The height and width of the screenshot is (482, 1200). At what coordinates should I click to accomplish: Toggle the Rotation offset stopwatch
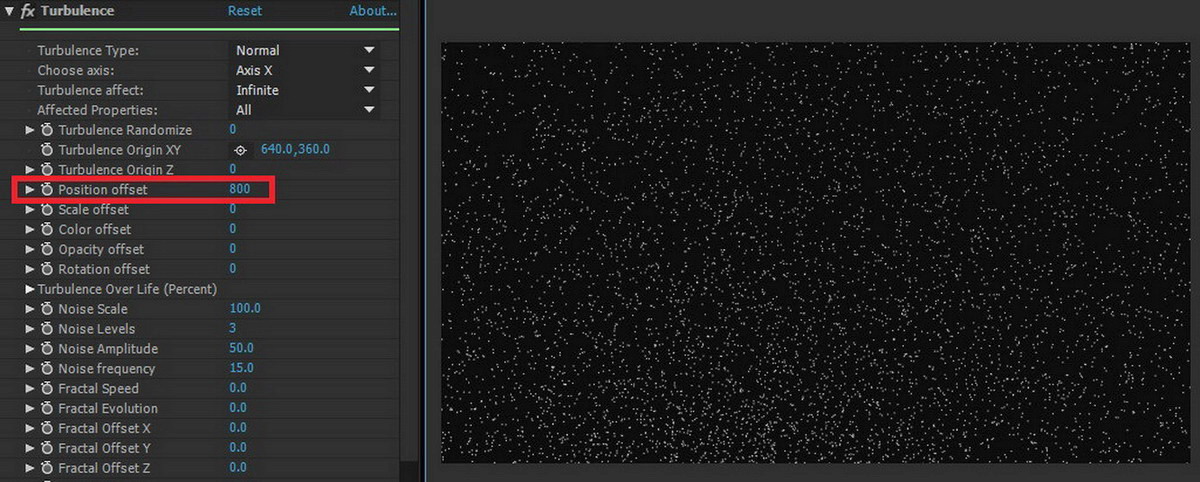[47, 269]
